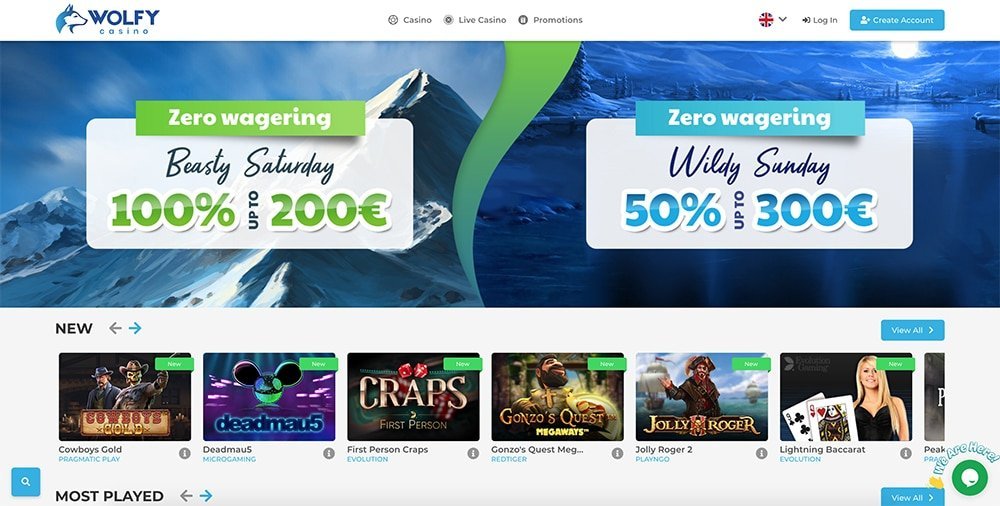Image resolution: width=1000 pixels, height=506 pixels.
Task: Open the Gonzo's Quest Megaways thumbnail
Action: (x=557, y=397)
